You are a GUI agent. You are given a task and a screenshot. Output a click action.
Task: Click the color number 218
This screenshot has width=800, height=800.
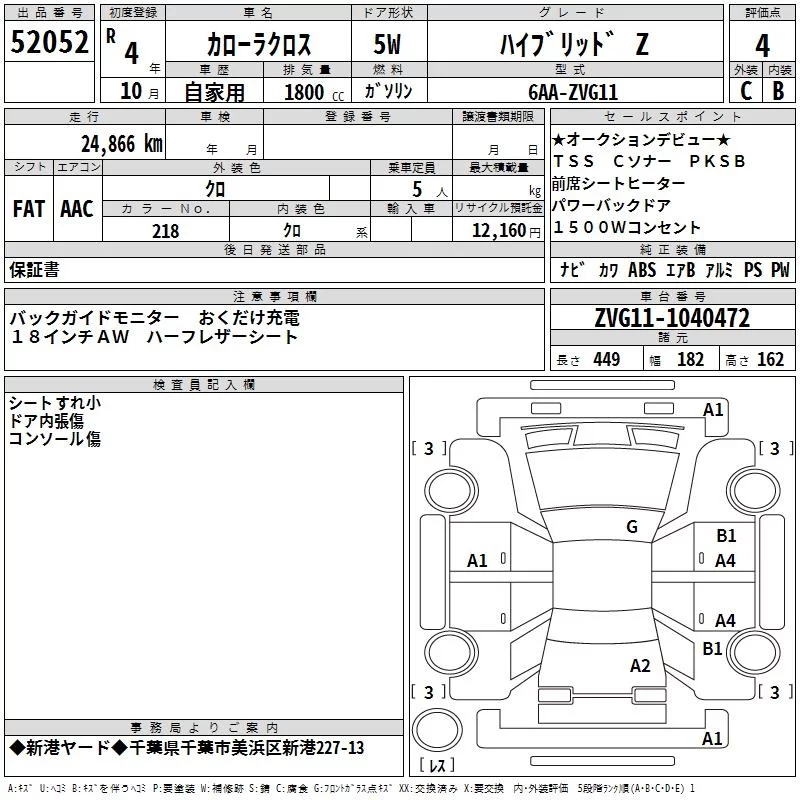coord(165,231)
